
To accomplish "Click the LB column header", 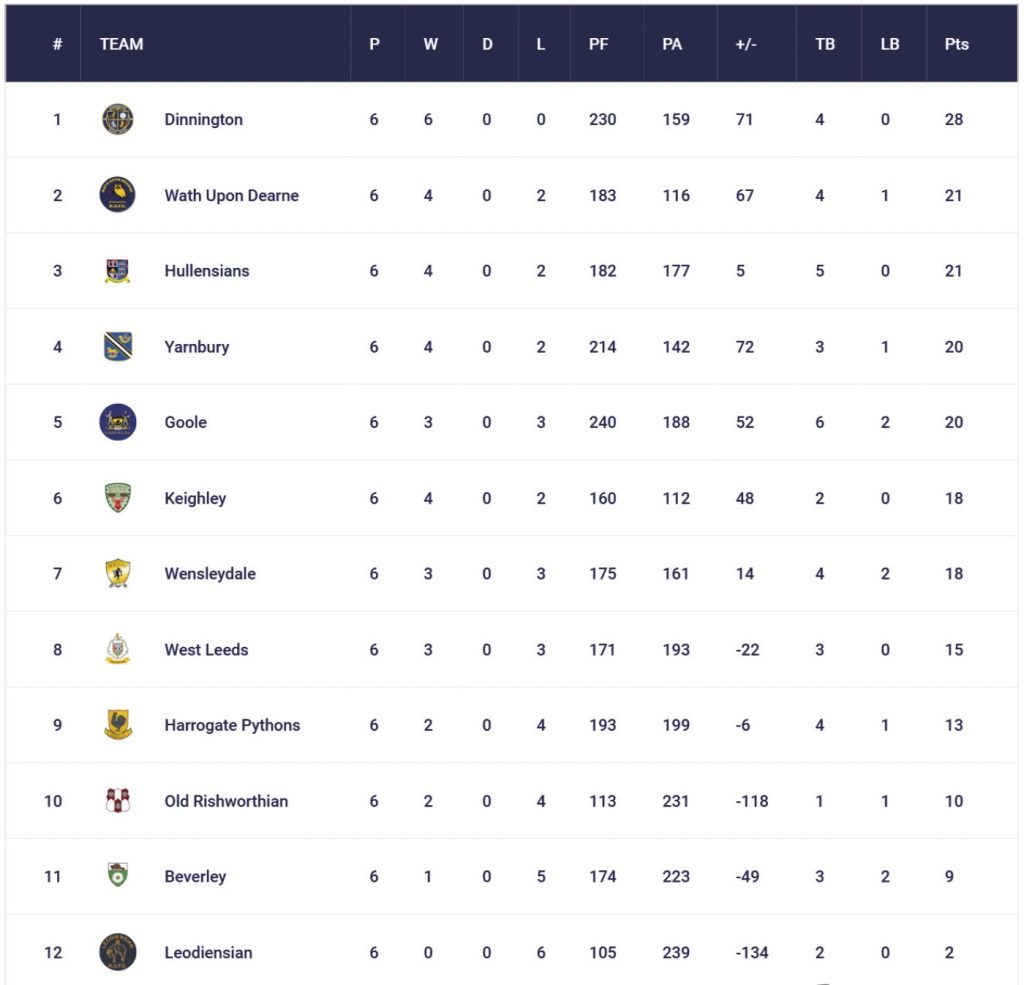I will tap(890, 44).
